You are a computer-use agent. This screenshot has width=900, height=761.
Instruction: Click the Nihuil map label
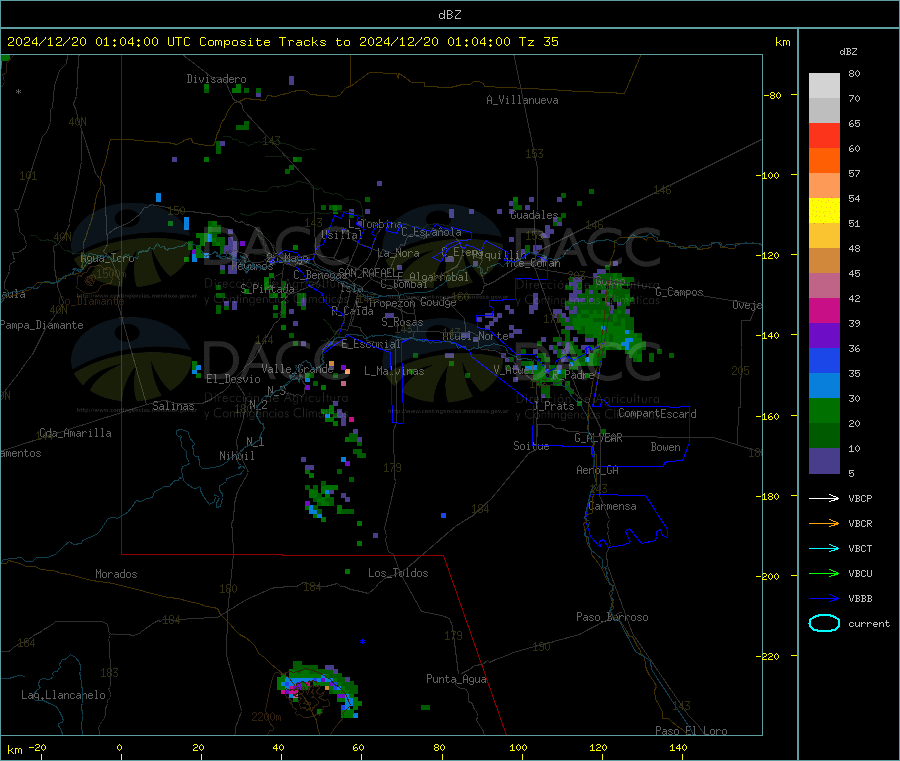coord(236,456)
